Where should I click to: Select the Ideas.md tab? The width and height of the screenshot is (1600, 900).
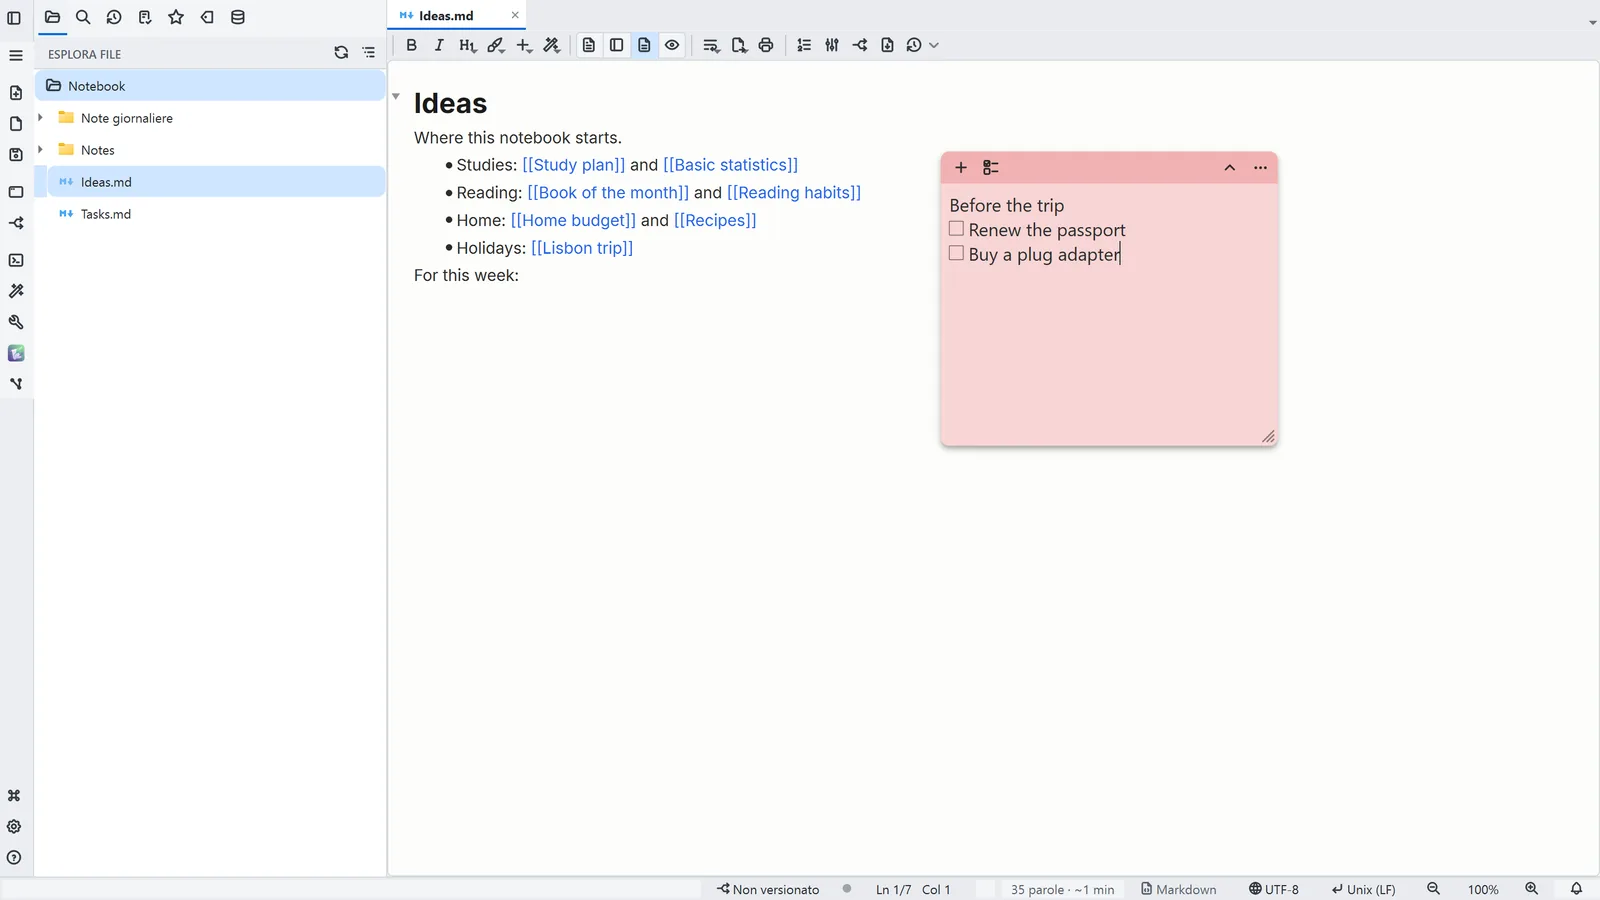point(446,15)
